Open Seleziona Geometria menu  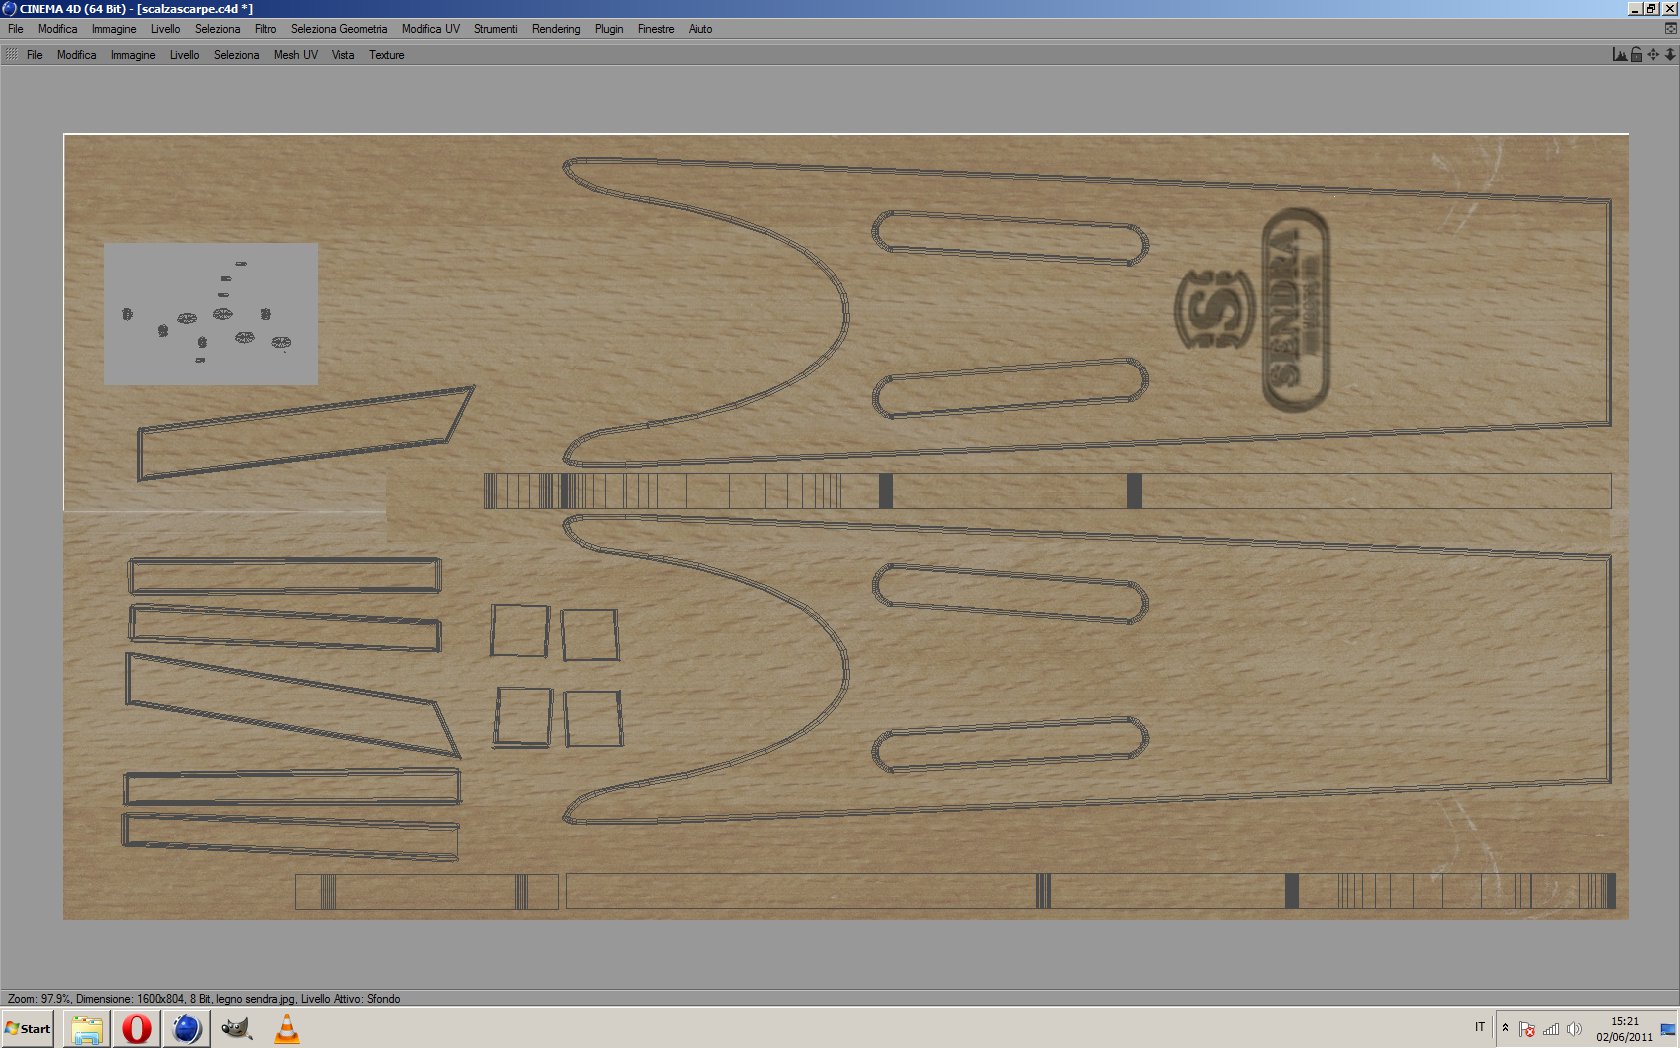[x=339, y=29]
